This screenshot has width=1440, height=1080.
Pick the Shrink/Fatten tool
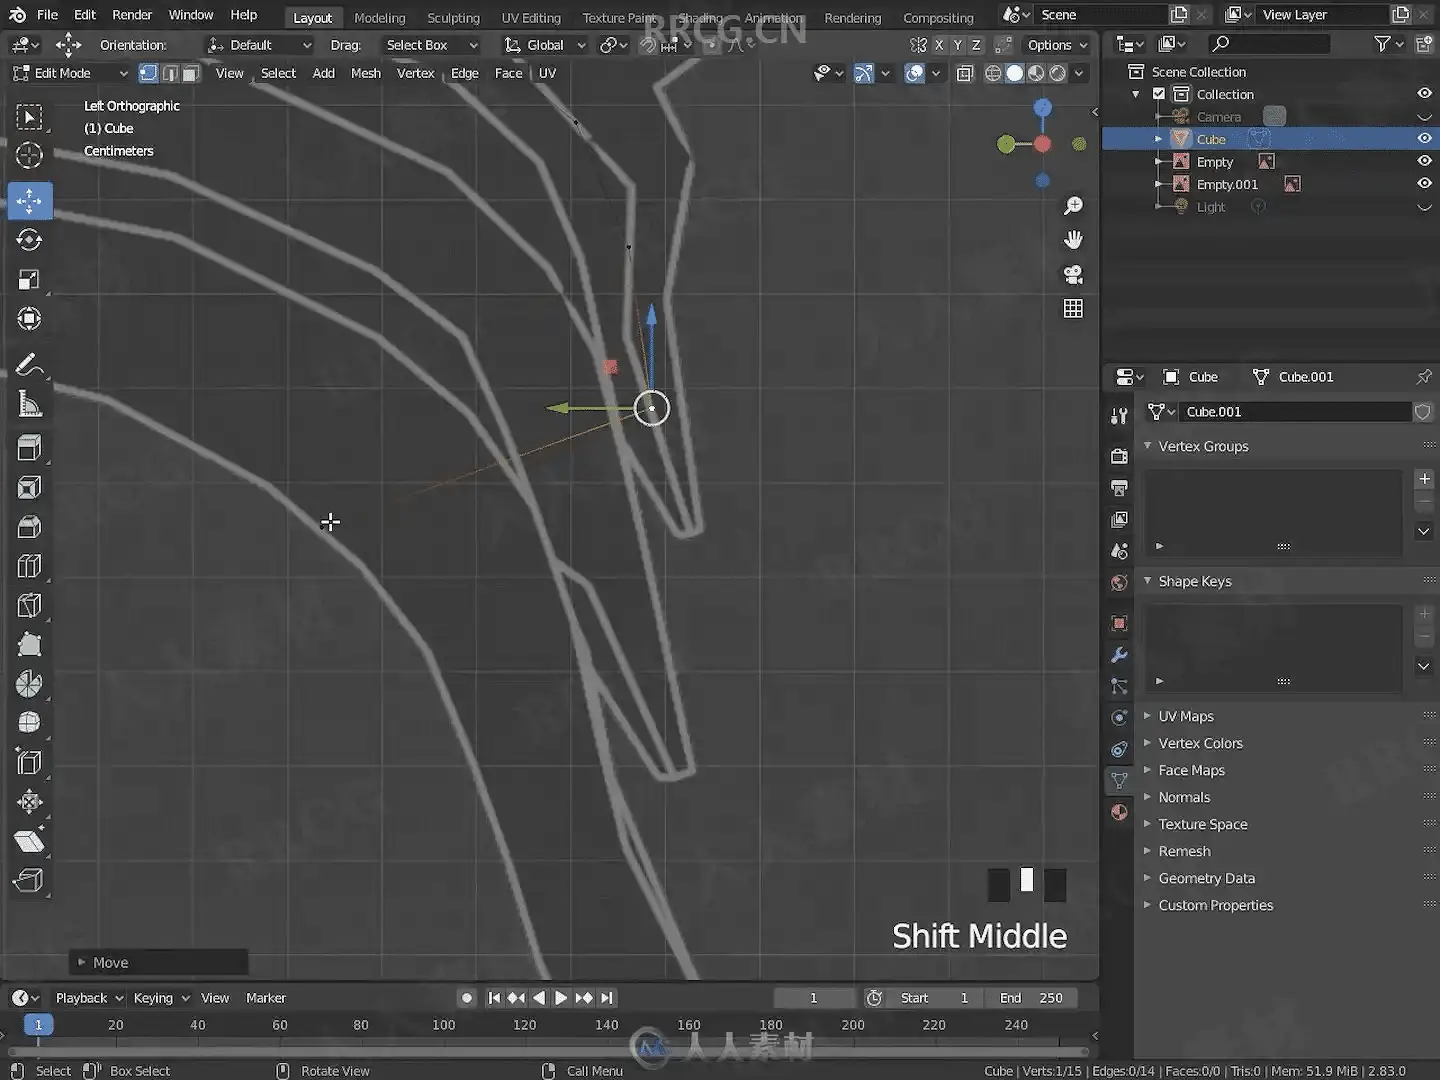coord(29,802)
